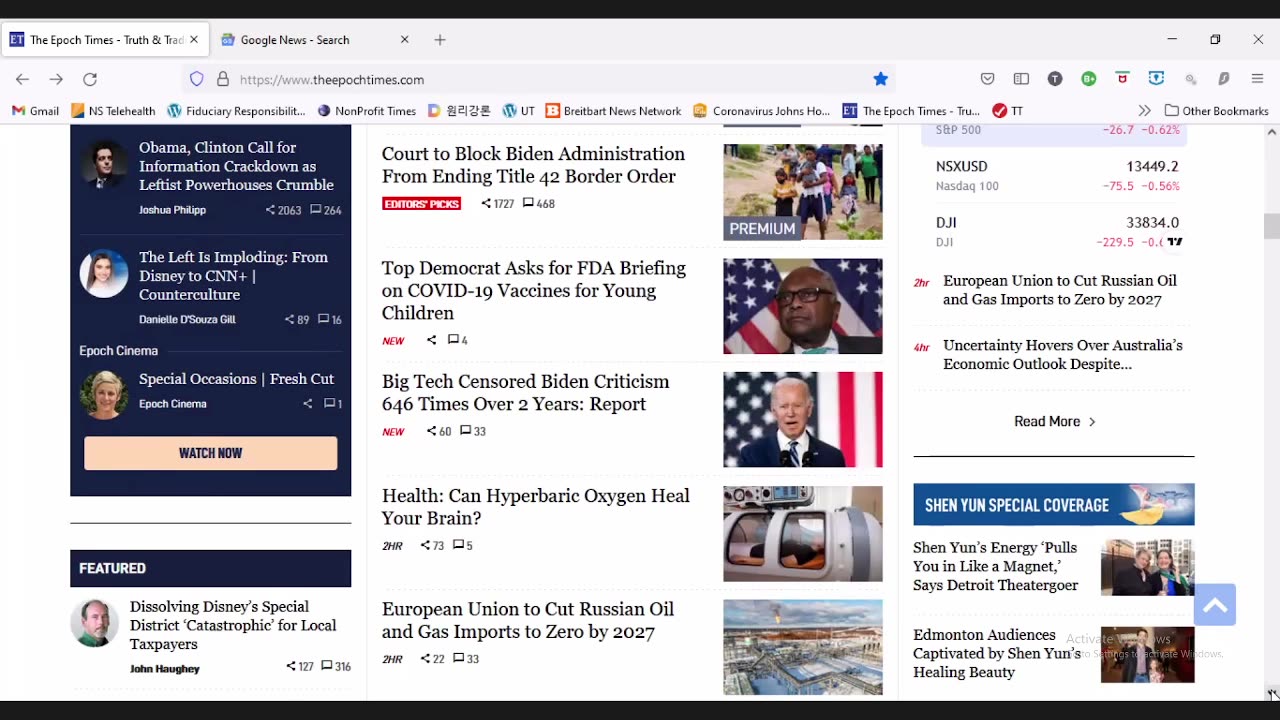Share the Dissolving Disney's article

[x=300, y=667]
